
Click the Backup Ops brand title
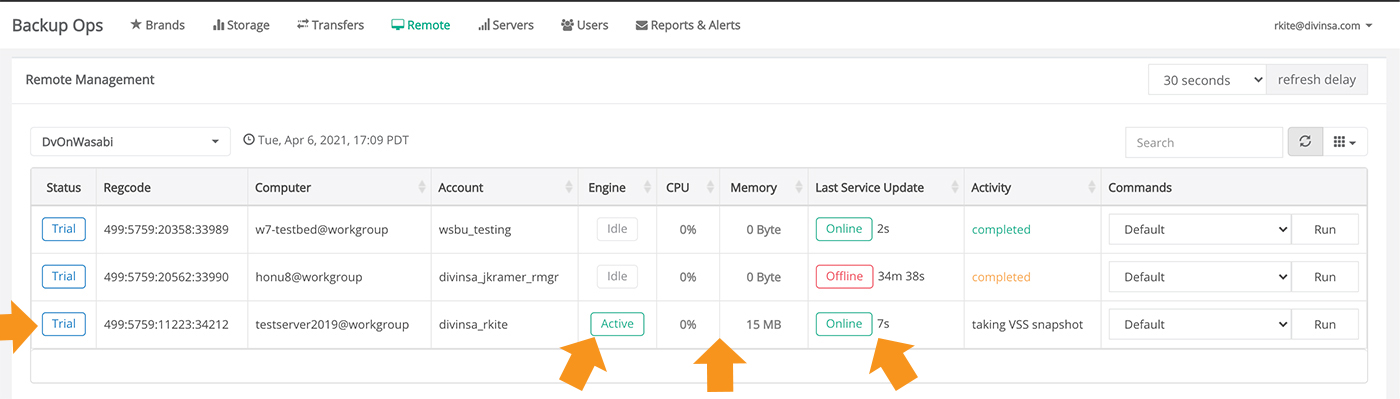(x=57, y=25)
